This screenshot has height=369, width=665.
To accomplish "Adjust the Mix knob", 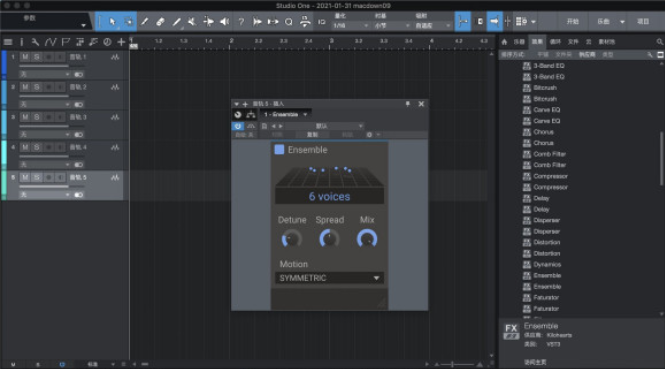I will point(367,239).
